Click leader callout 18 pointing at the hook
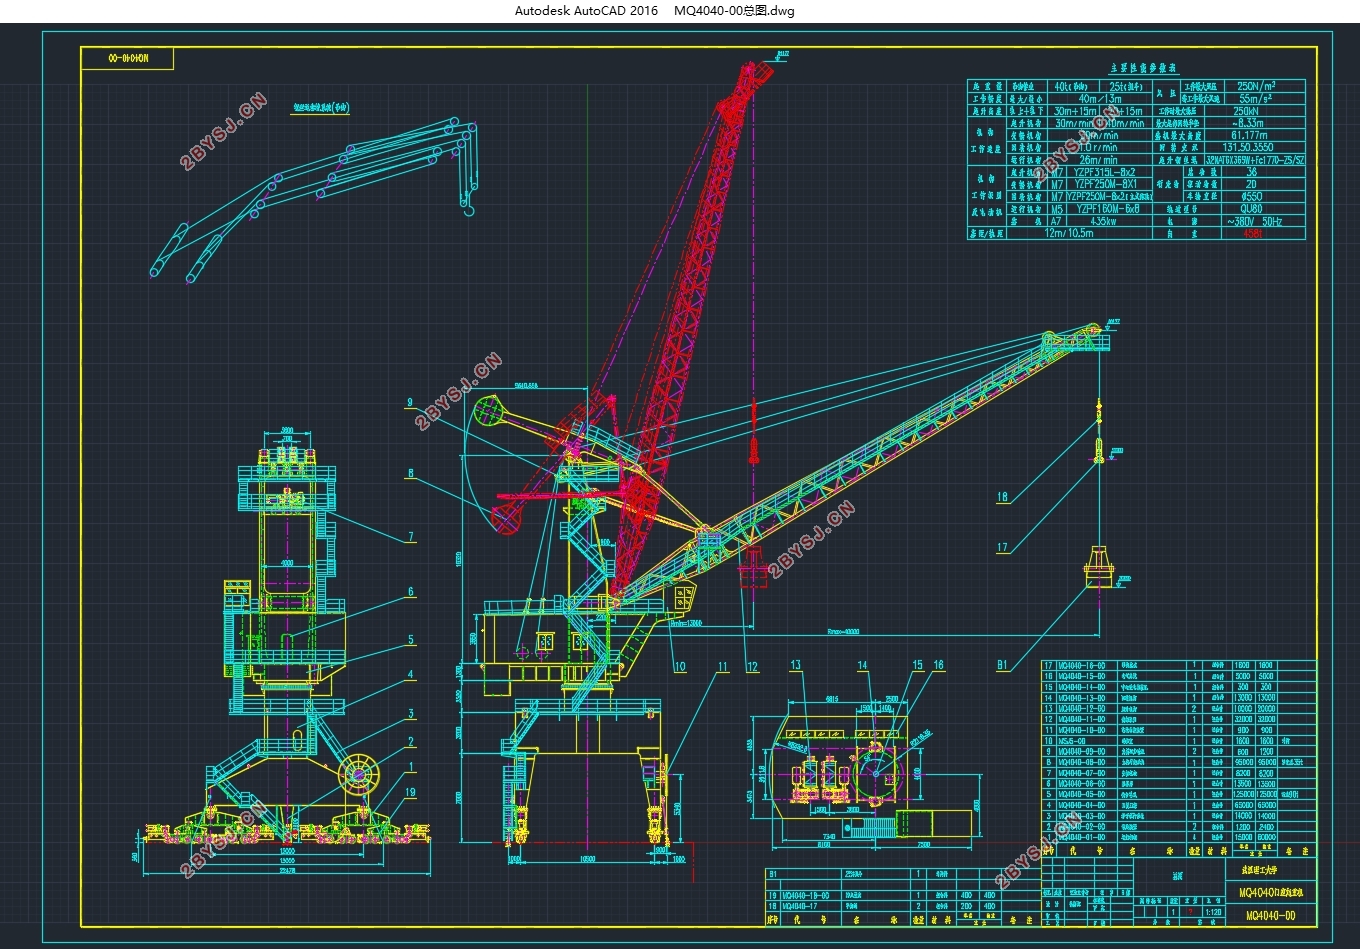 [x=1003, y=497]
